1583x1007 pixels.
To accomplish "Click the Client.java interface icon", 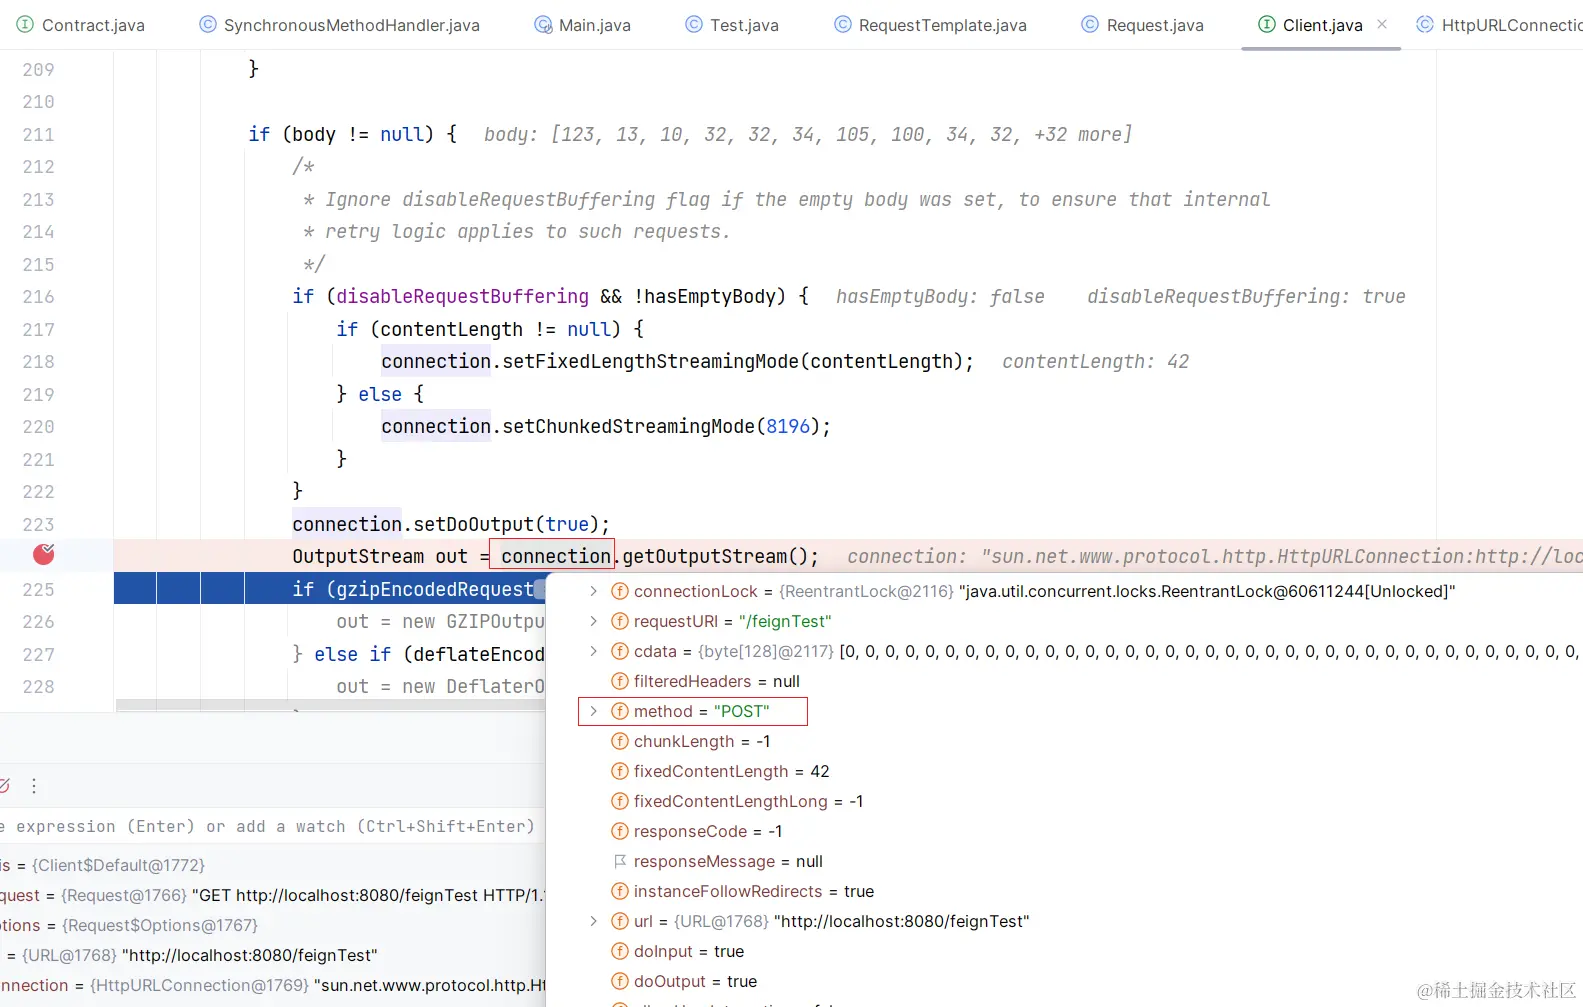I will (x=1267, y=24).
